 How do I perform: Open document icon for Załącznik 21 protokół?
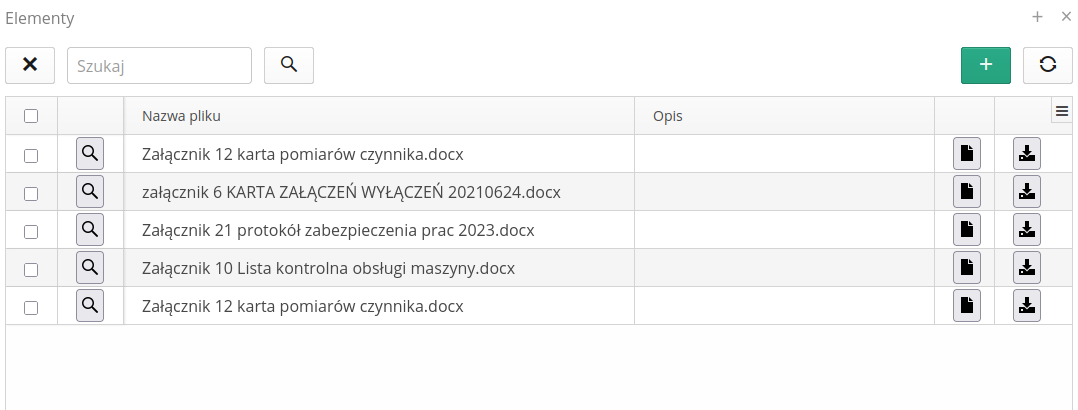click(x=966, y=230)
